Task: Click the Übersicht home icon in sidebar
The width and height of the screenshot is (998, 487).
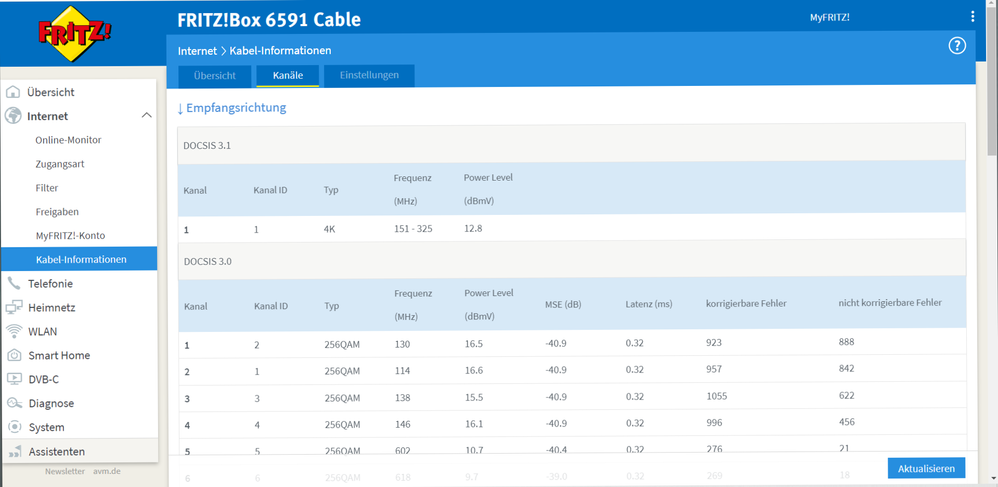Action: point(14,92)
